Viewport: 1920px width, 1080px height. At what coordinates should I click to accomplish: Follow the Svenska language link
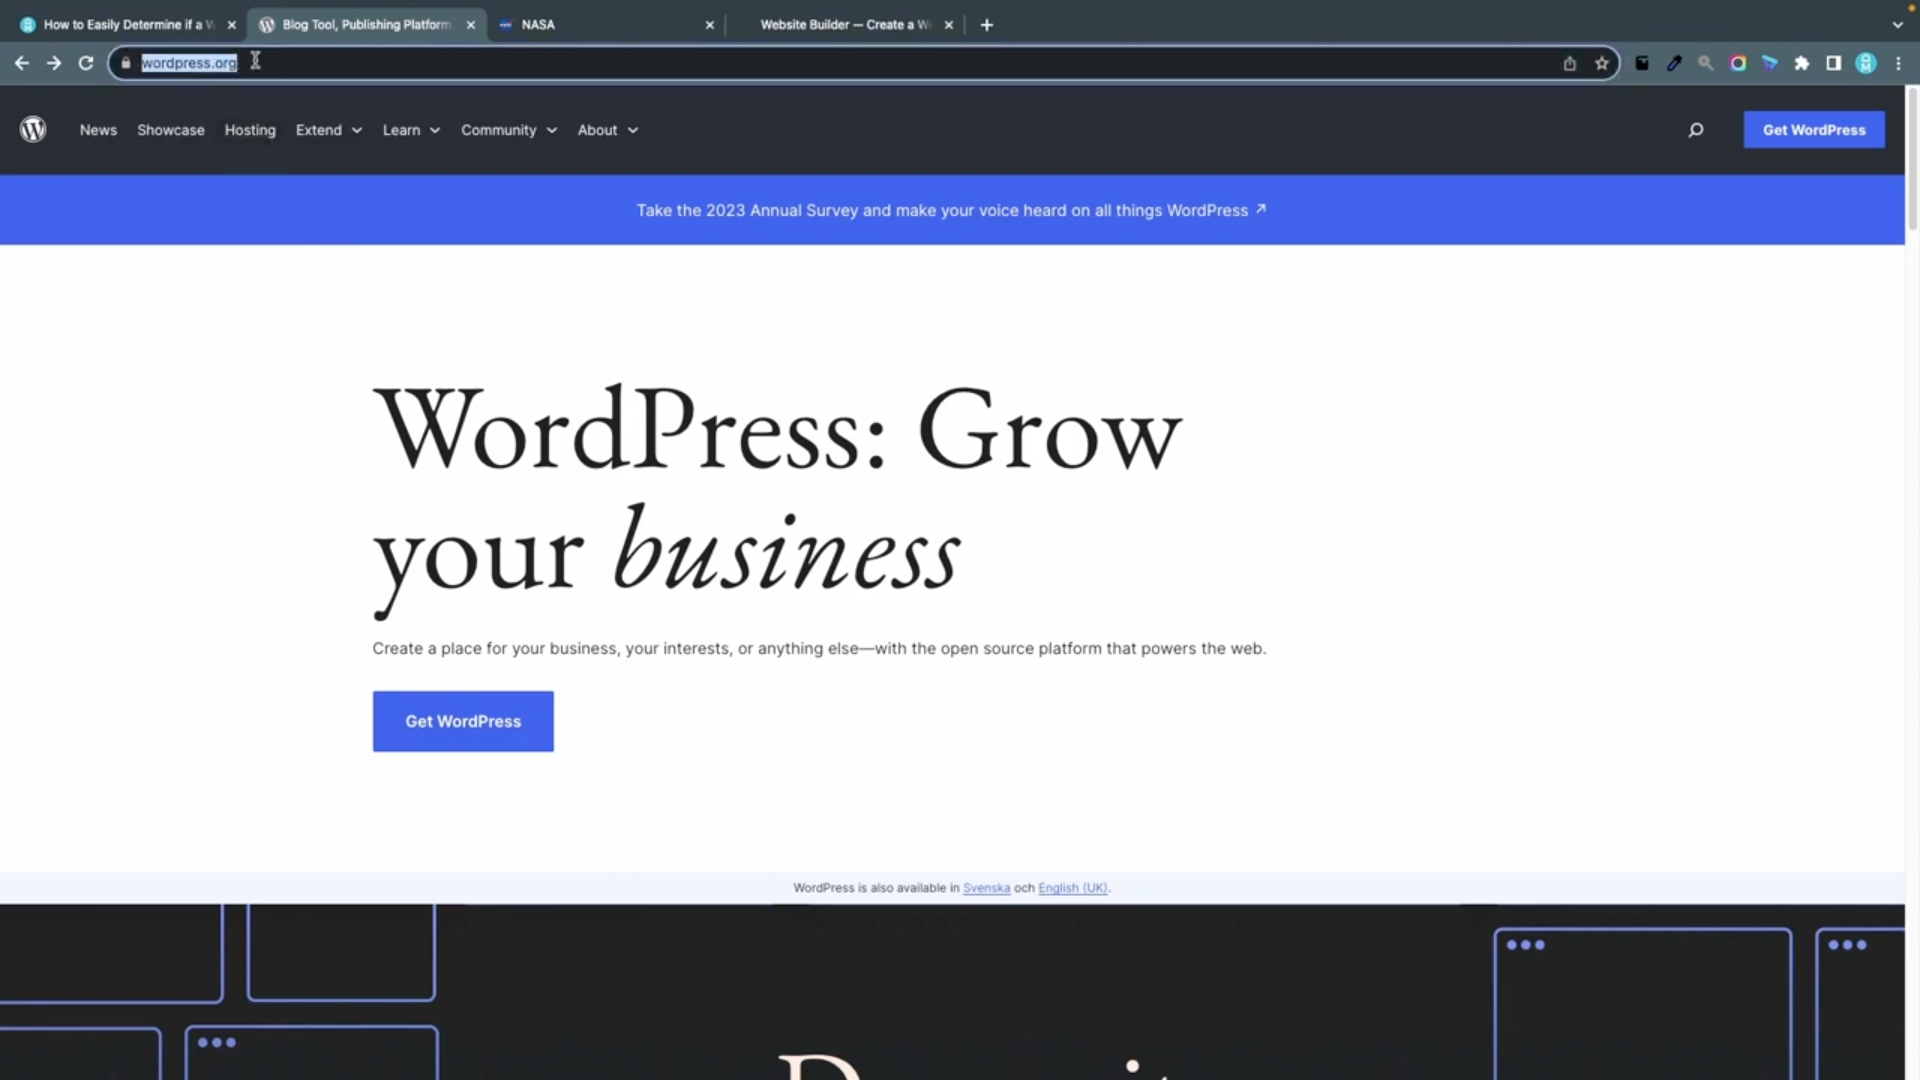click(985, 888)
